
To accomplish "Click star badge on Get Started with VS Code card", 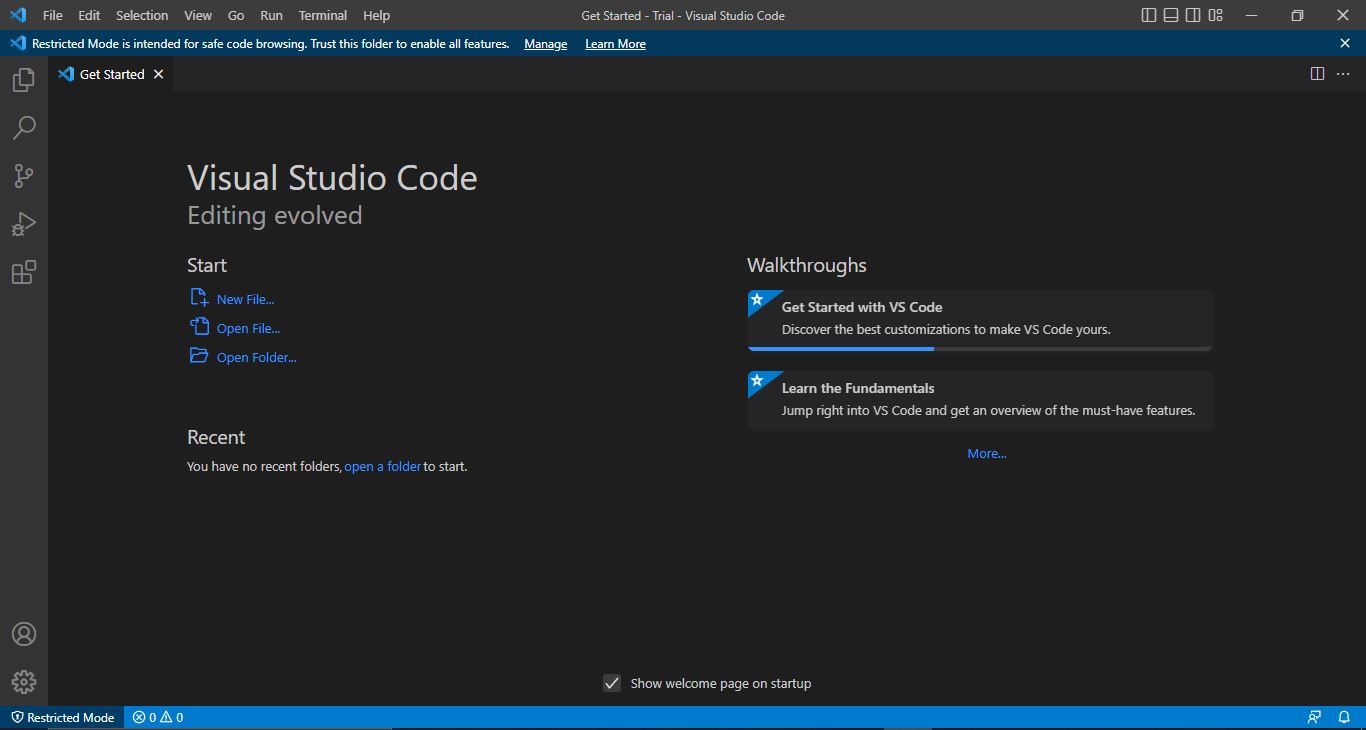I will click(757, 299).
